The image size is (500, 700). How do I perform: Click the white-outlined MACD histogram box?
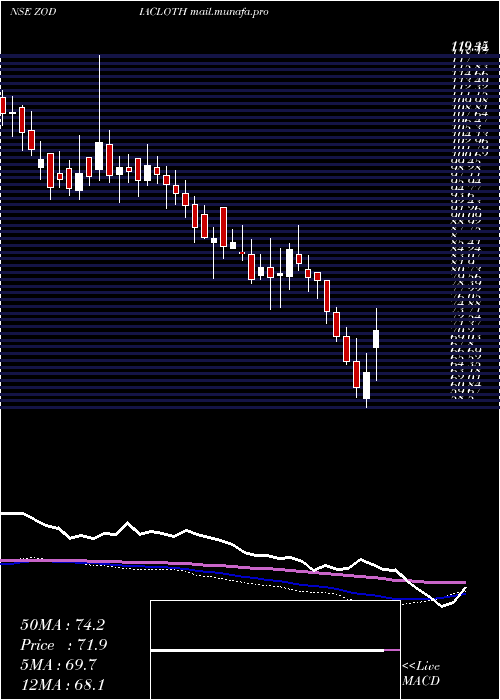(x=275, y=650)
